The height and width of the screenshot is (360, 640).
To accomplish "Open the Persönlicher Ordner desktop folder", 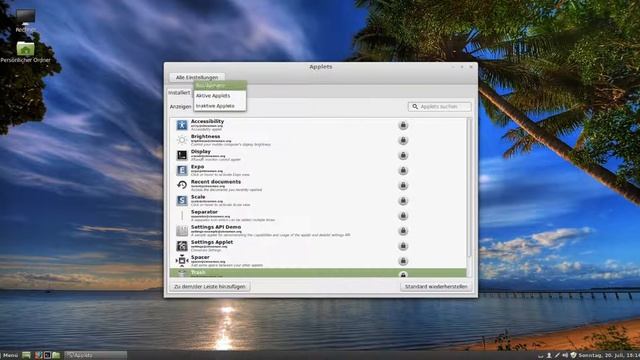I will point(25,52).
